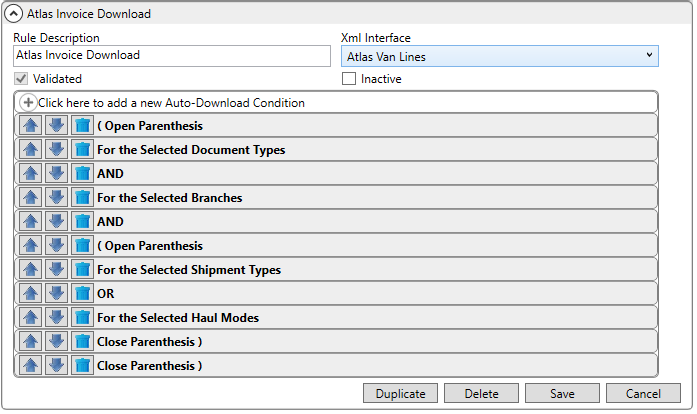Image resolution: width=697 pixels, height=414 pixels.
Task: Delete the OR condition row
Action: (x=82, y=293)
